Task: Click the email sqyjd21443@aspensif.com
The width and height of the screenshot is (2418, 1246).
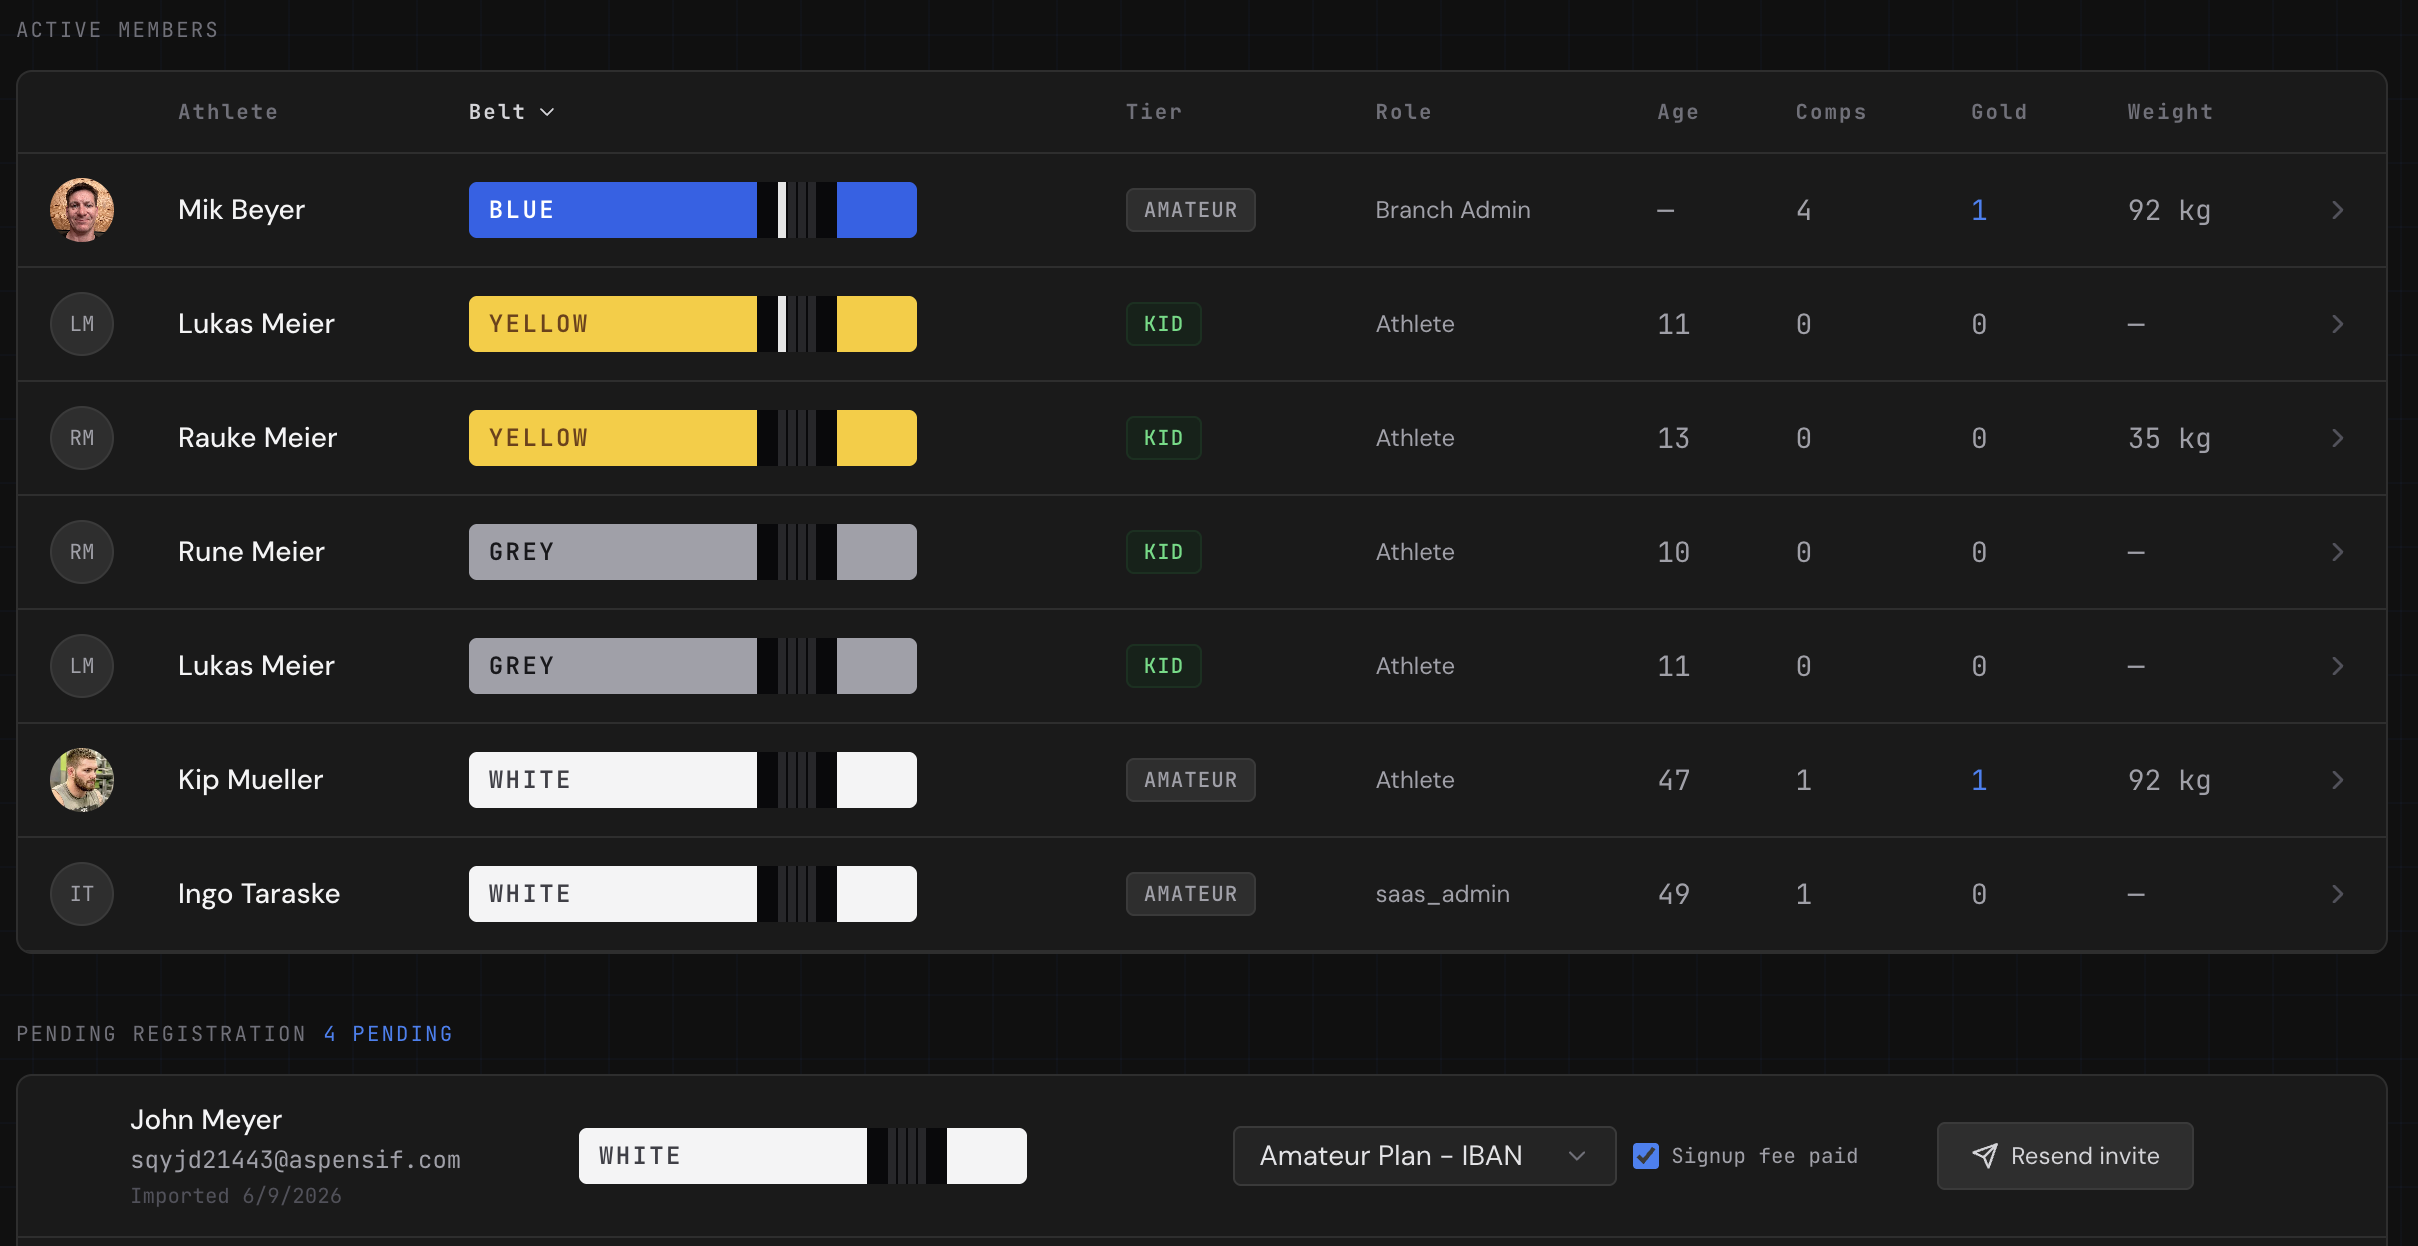Action: pos(296,1160)
